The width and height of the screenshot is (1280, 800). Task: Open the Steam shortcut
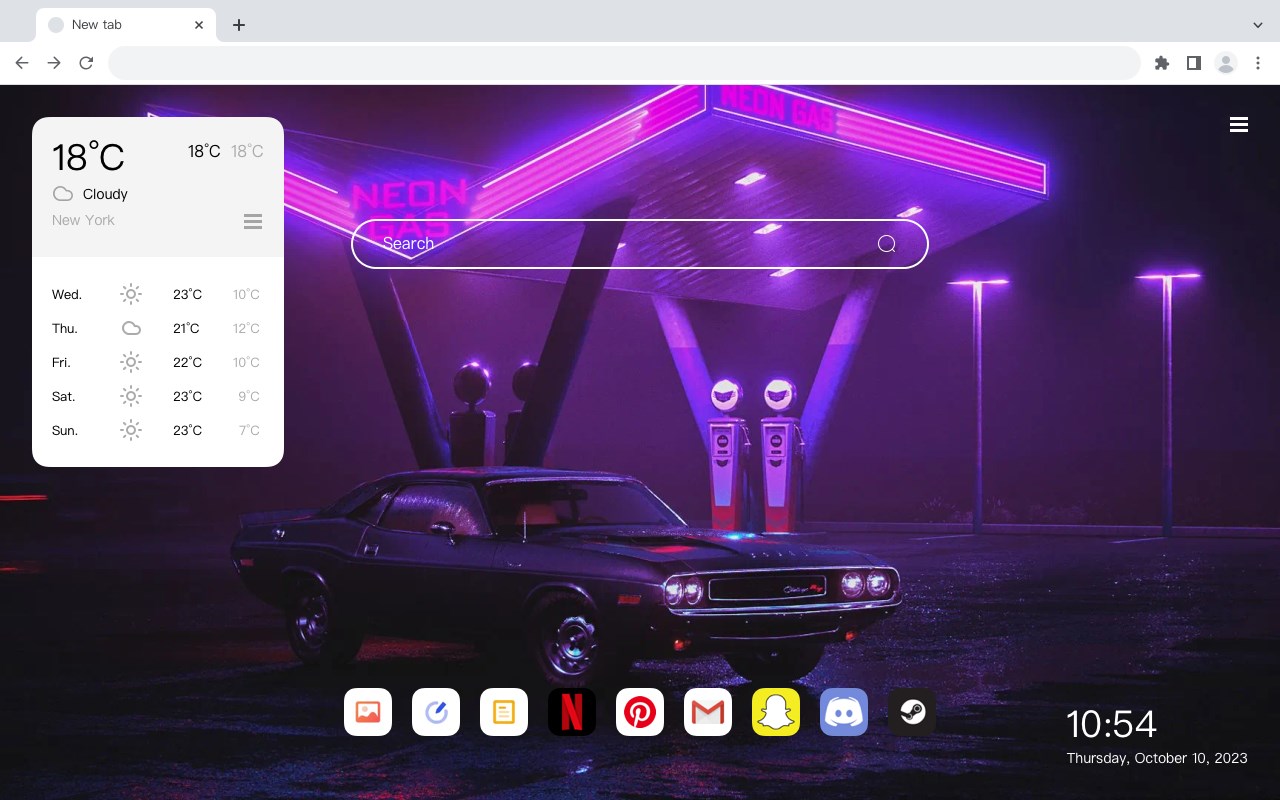point(912,712)
